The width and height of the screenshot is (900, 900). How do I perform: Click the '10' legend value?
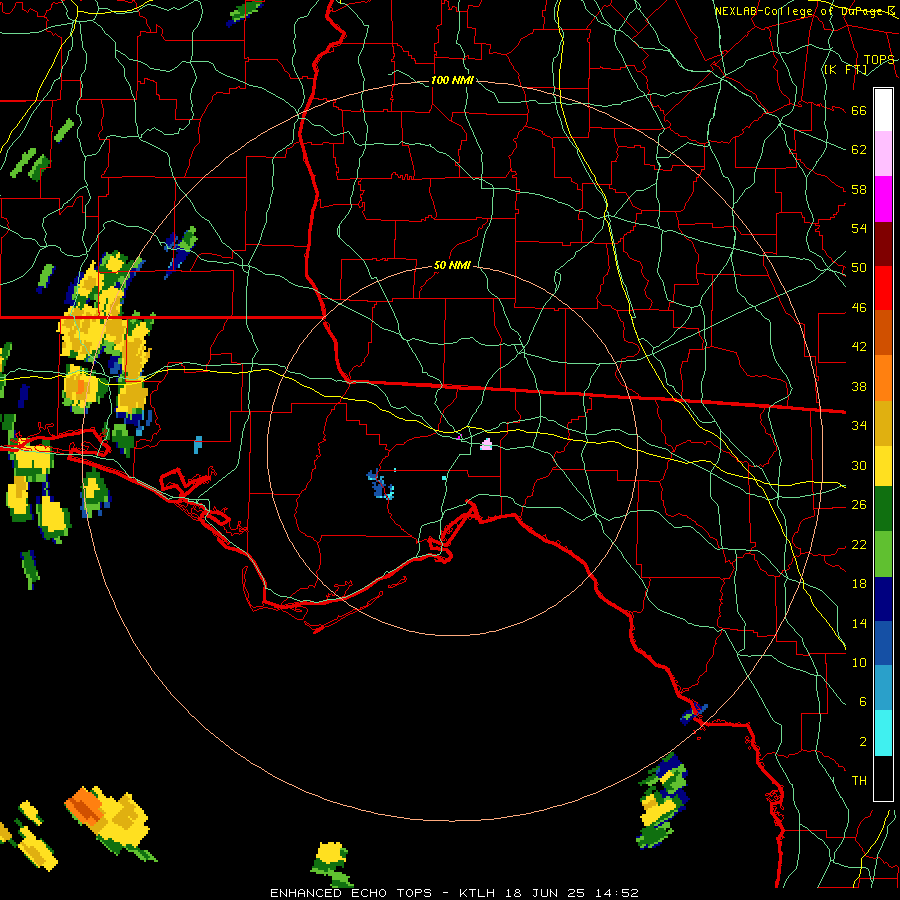(x=859, y=662)
